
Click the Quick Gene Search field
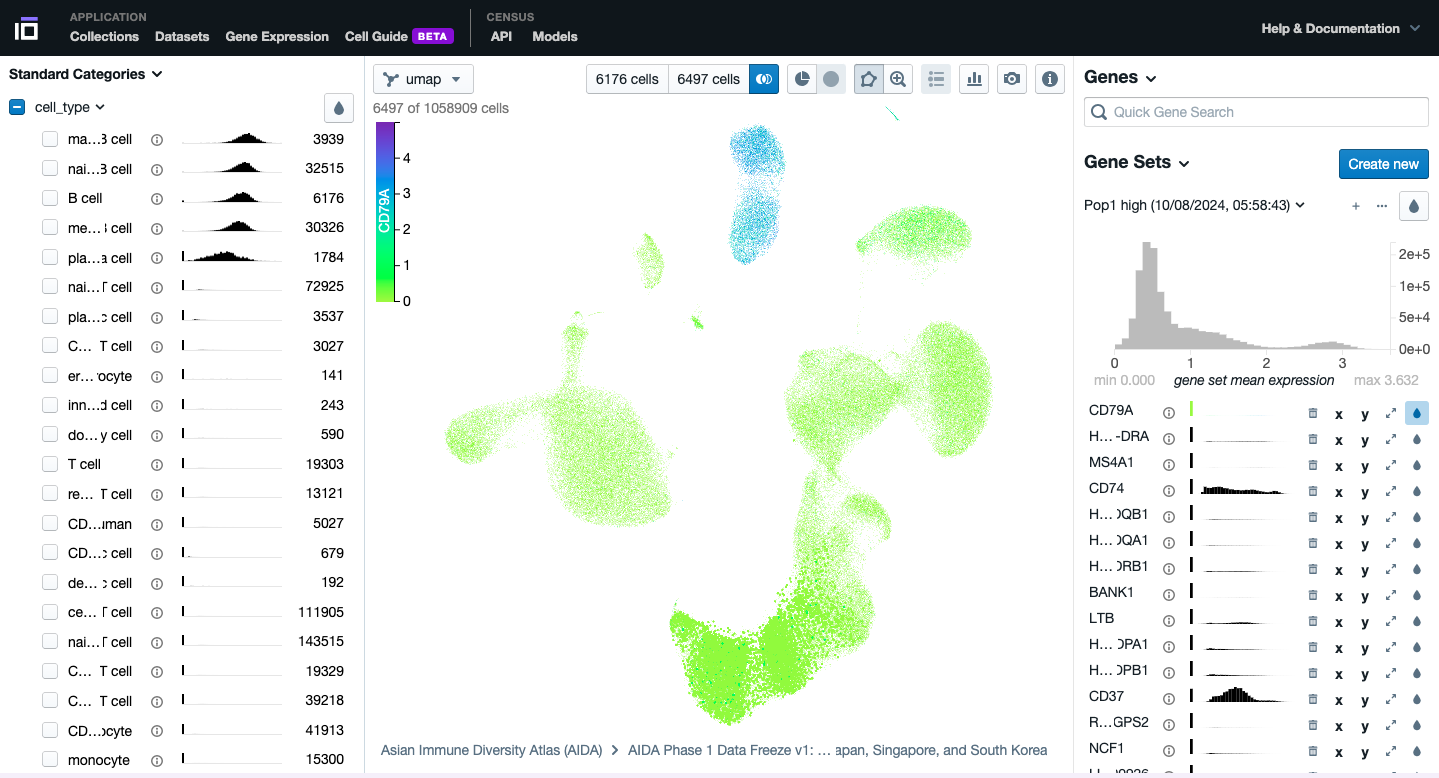pyautogui.click(x=1256, y=112)
